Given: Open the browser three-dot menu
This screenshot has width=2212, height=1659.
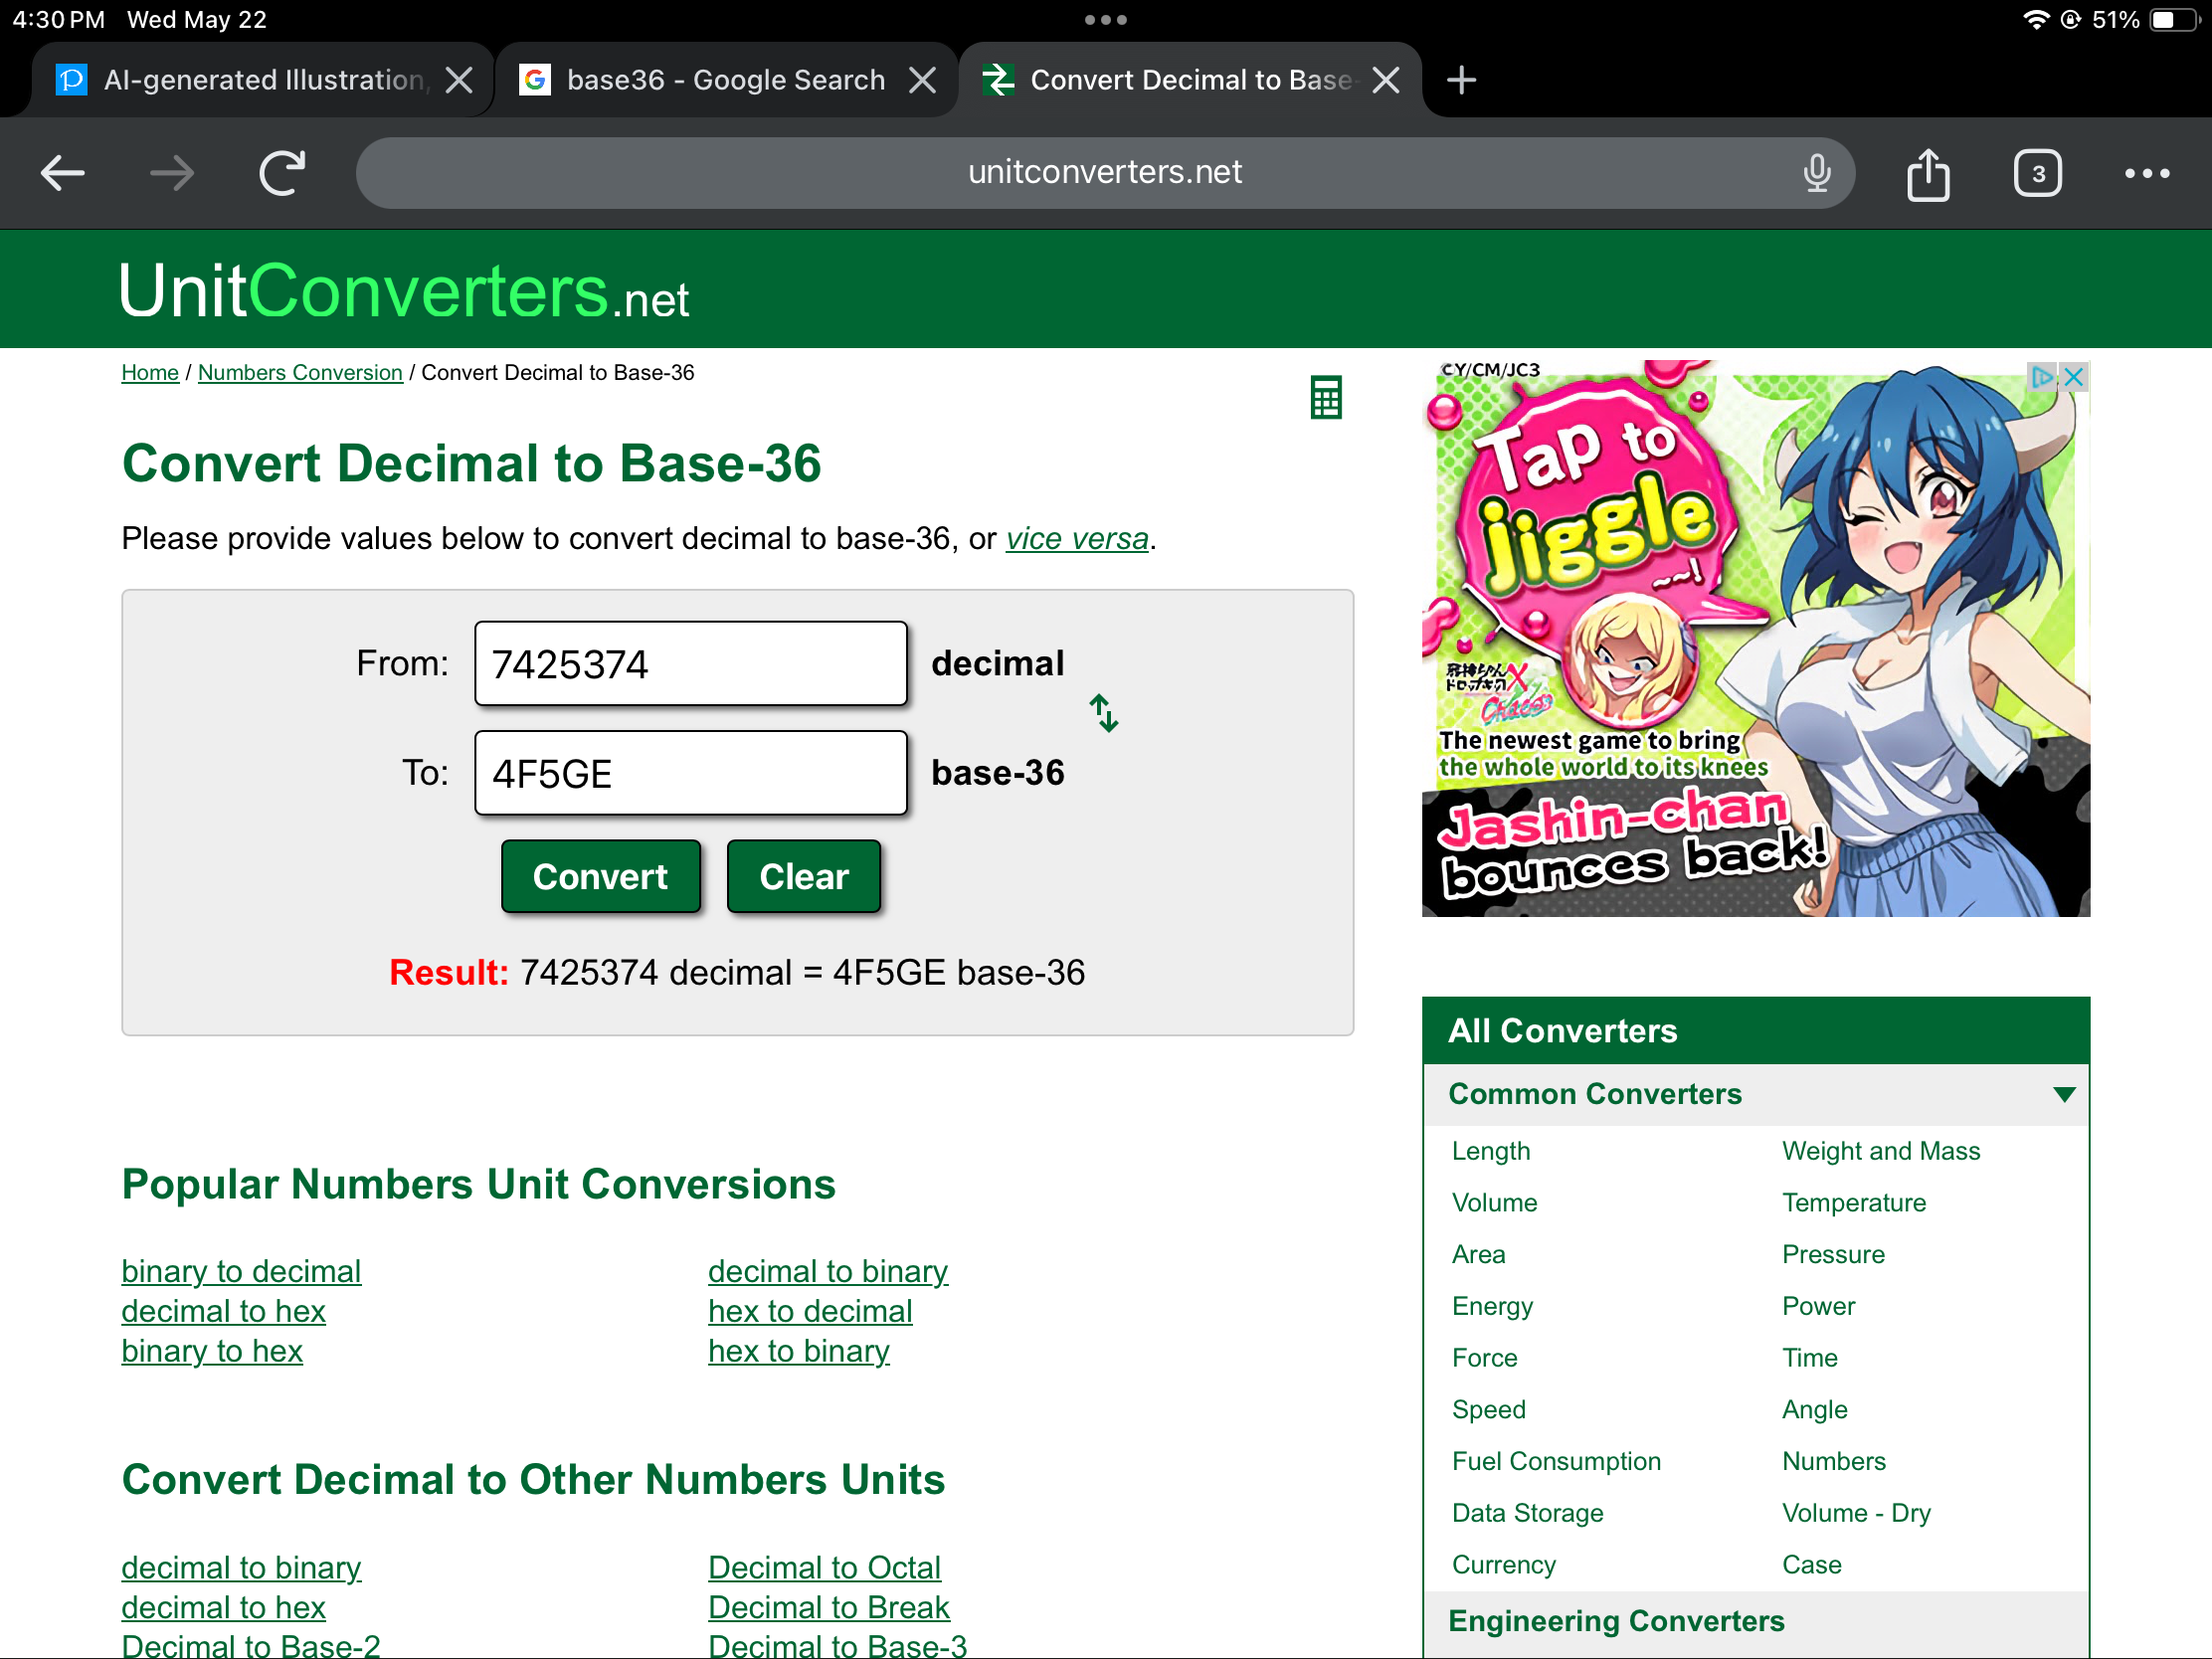Looking at the screenshot, I should coord(2146,174).
